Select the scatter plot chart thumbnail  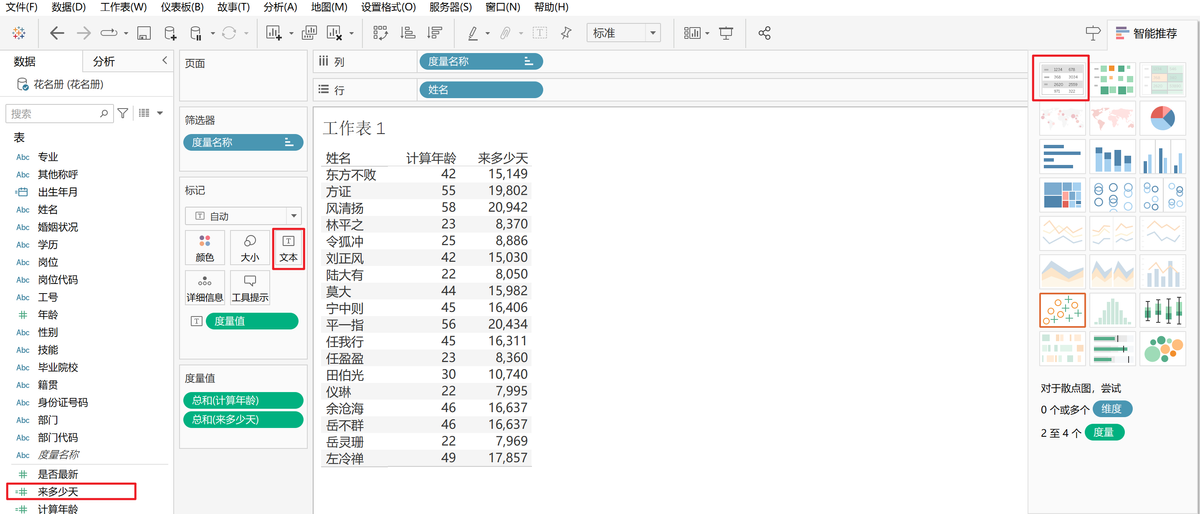tap(1063, 310)
